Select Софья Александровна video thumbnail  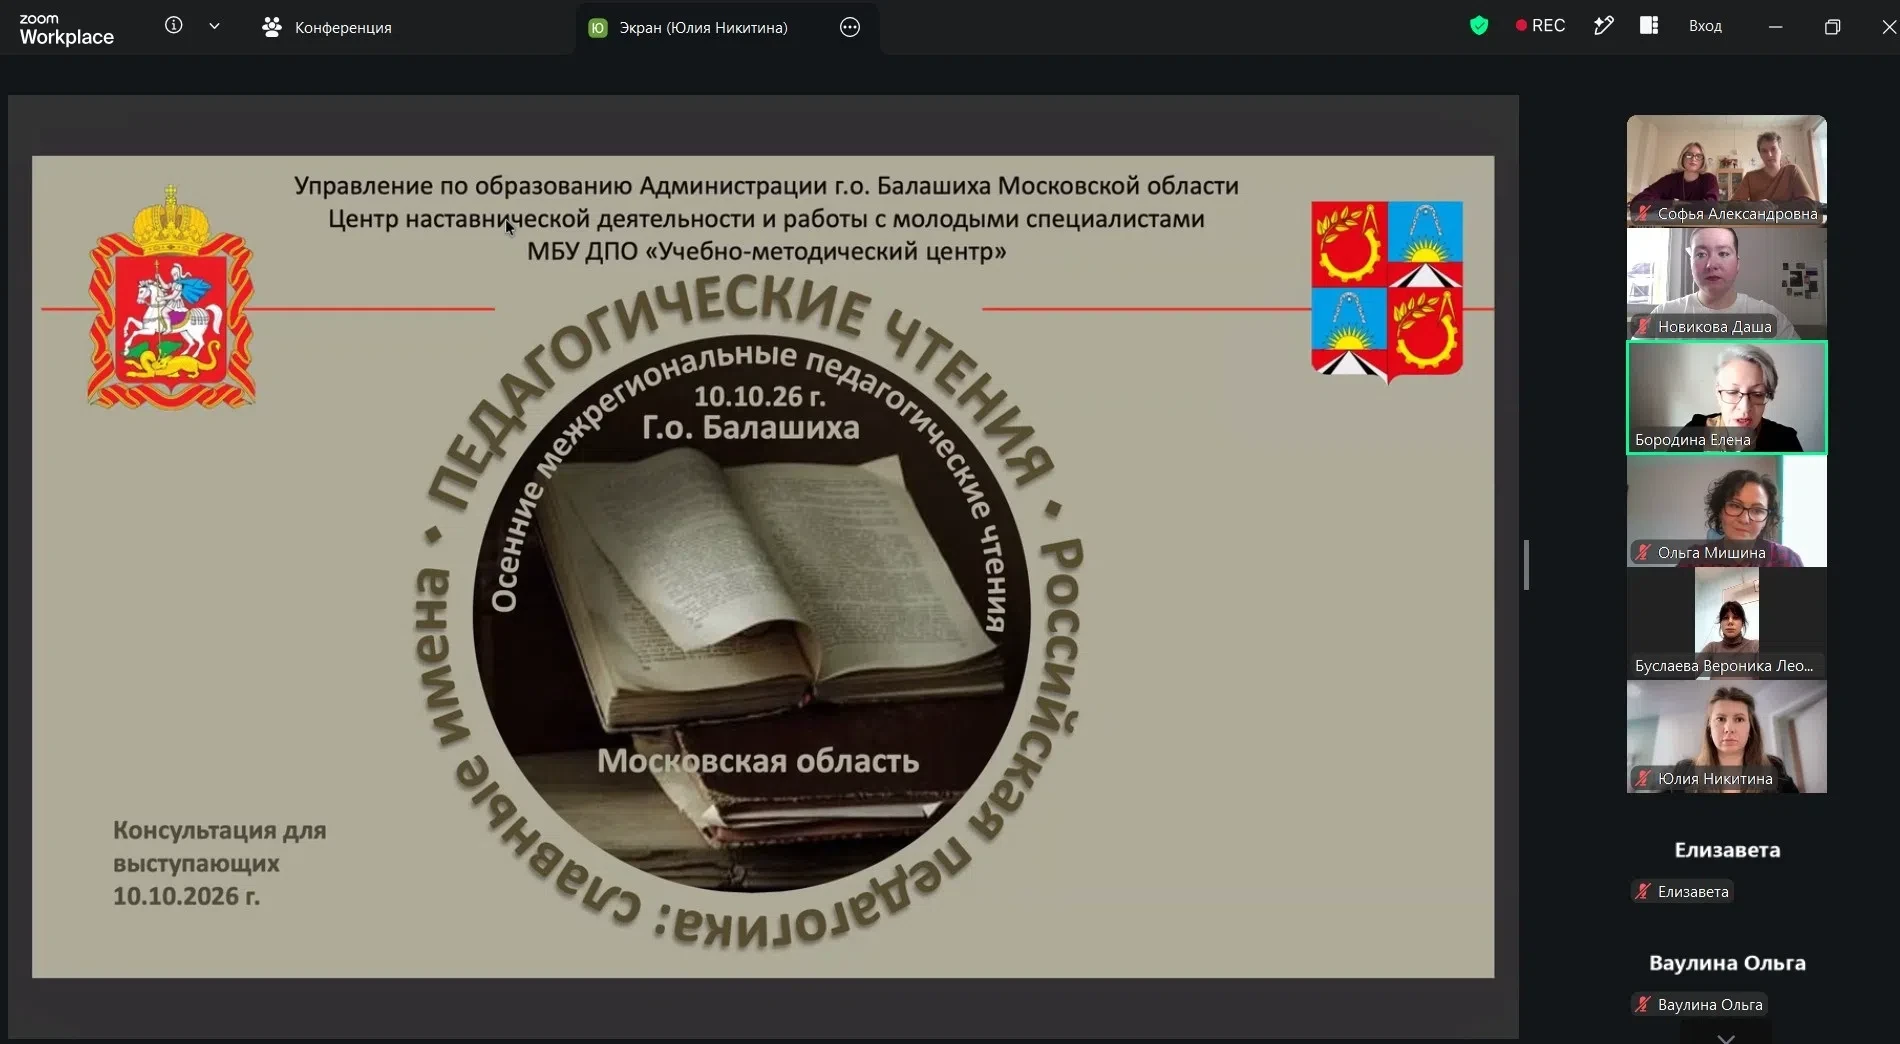coord(1727,170)
